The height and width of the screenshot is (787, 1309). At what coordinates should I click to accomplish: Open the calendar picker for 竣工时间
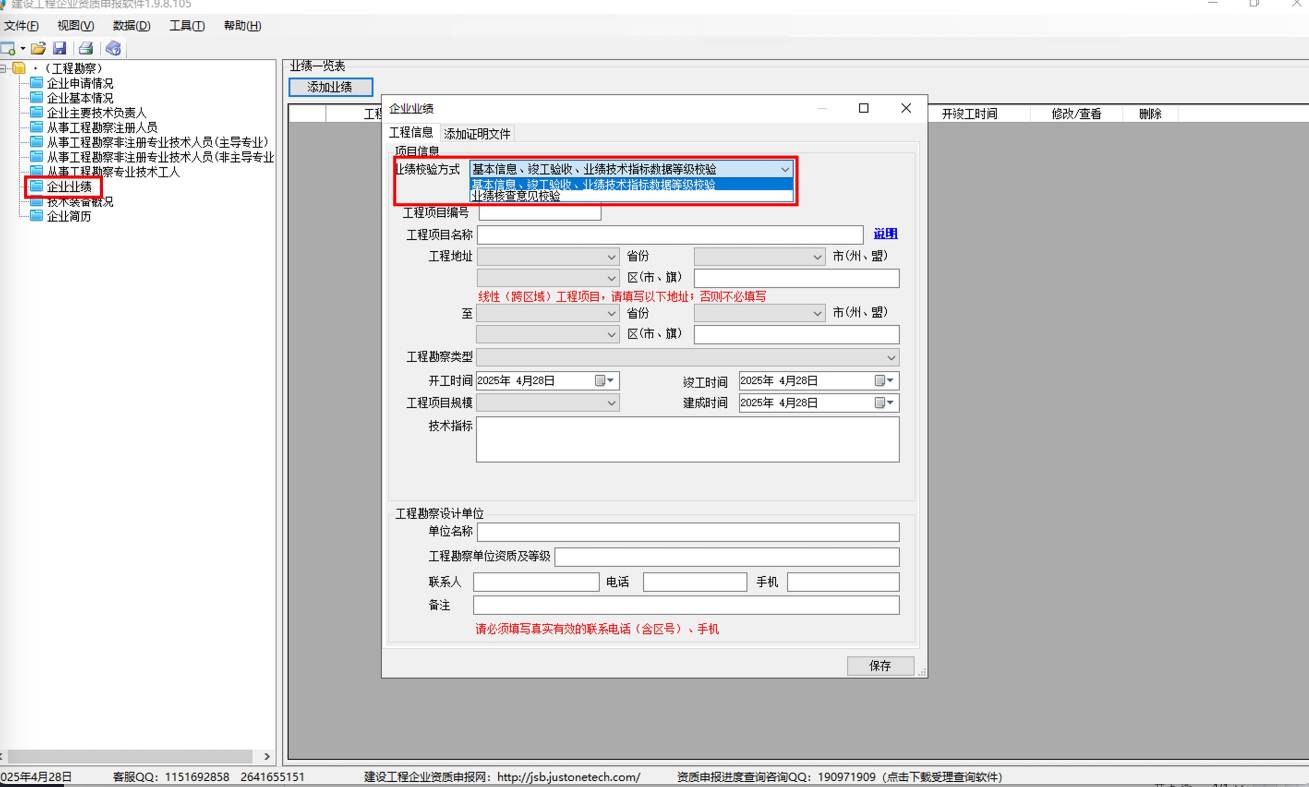pos(886,381)
